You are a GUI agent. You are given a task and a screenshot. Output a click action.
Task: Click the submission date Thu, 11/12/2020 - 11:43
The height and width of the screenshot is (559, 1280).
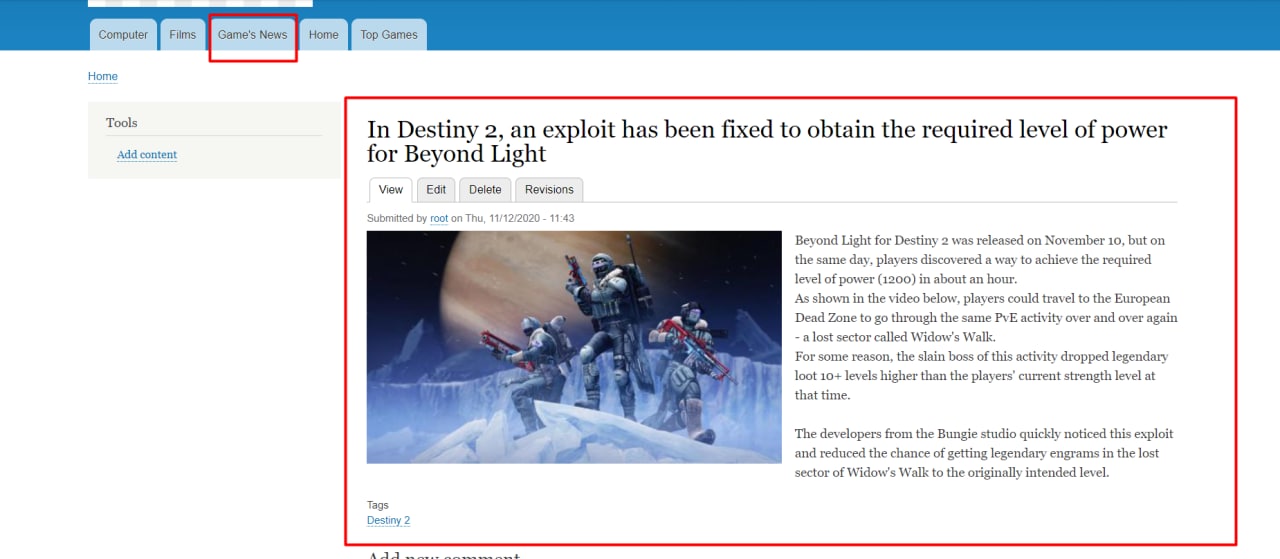pos(519,218)
